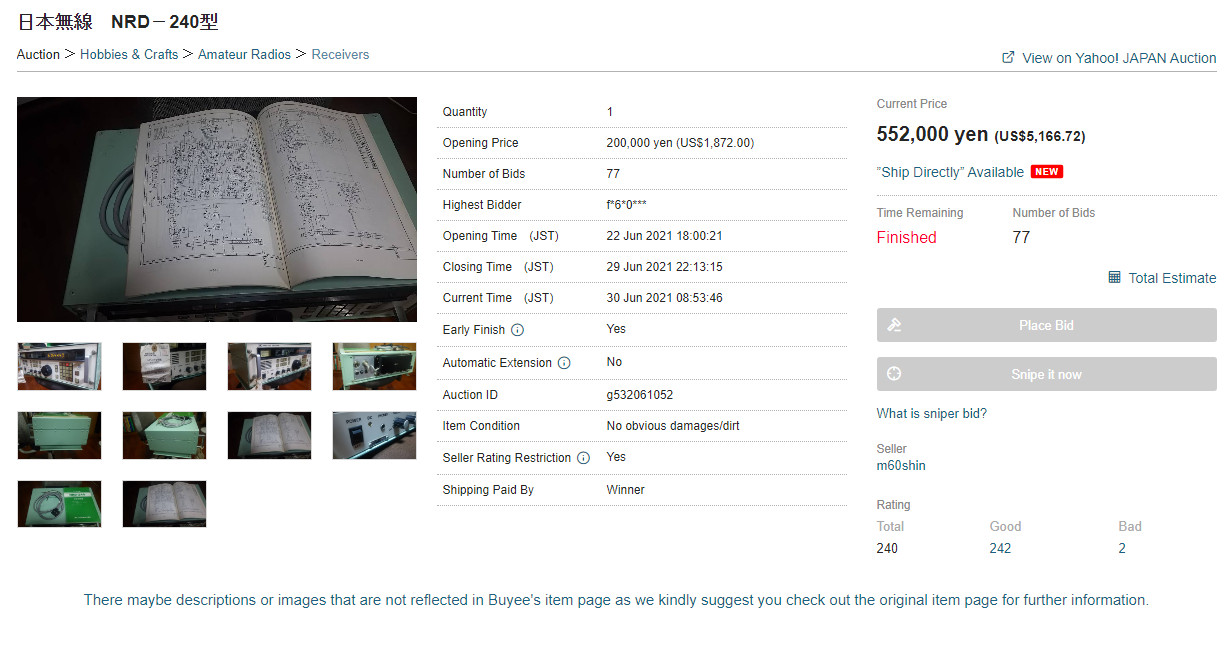Click the "Shipping Paid By" label

(x=488, y=490)
